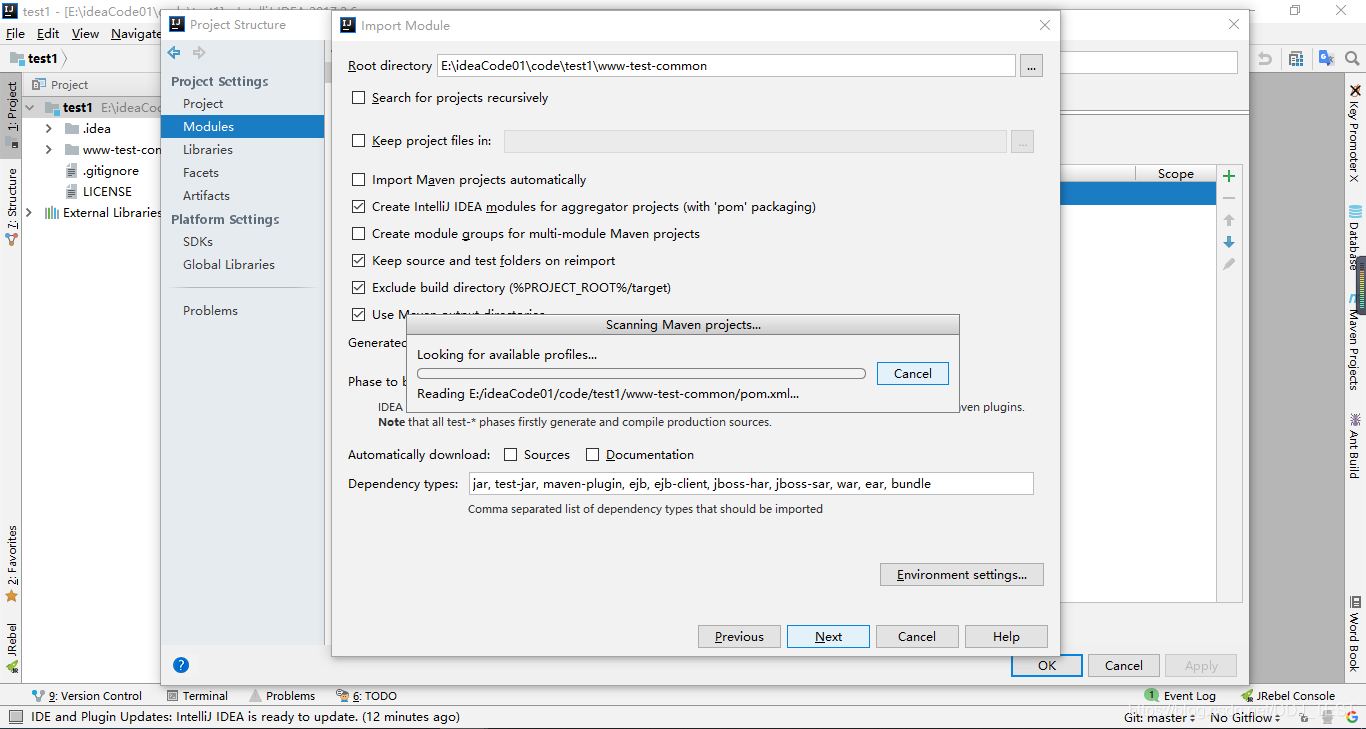Click the green plus add dependency icon
The width and height of the screenshot is (1366, 729).
pos(1229,176)
